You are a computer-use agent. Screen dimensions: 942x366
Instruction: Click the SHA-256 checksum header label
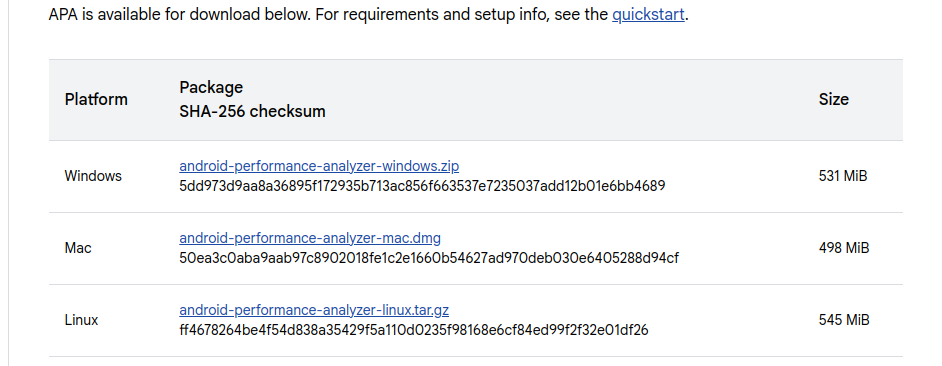click(x=252, y=111)
